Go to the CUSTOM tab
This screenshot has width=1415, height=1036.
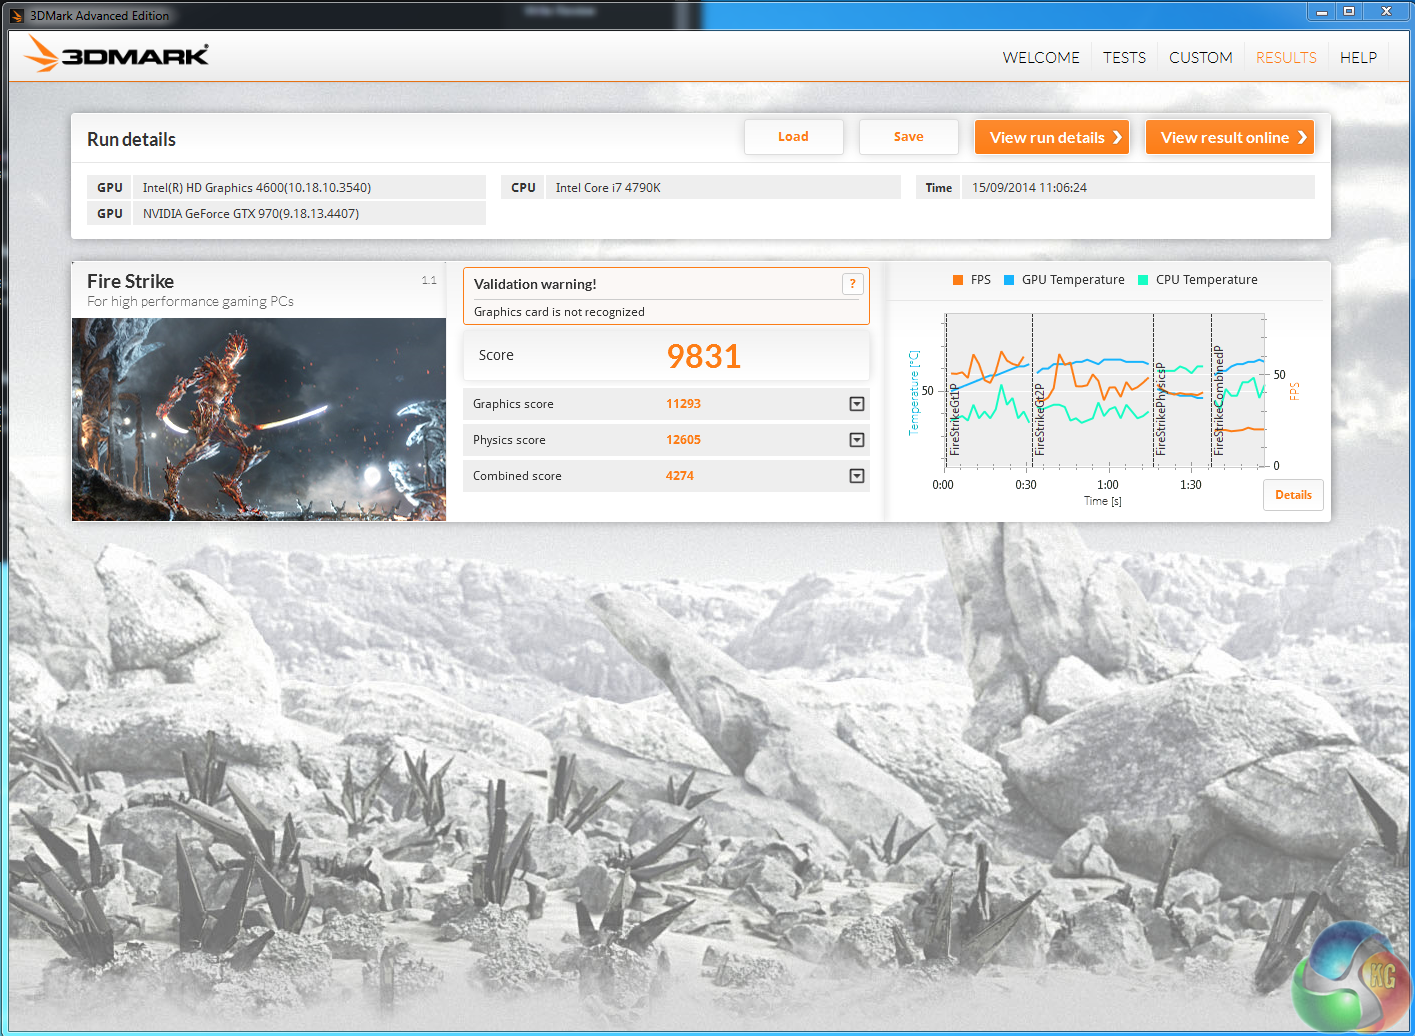[x=1200, y=58]
